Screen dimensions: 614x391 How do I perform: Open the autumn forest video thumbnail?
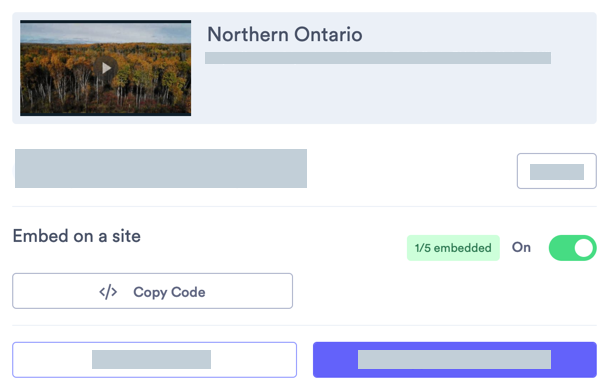click(x=106, y=68)
